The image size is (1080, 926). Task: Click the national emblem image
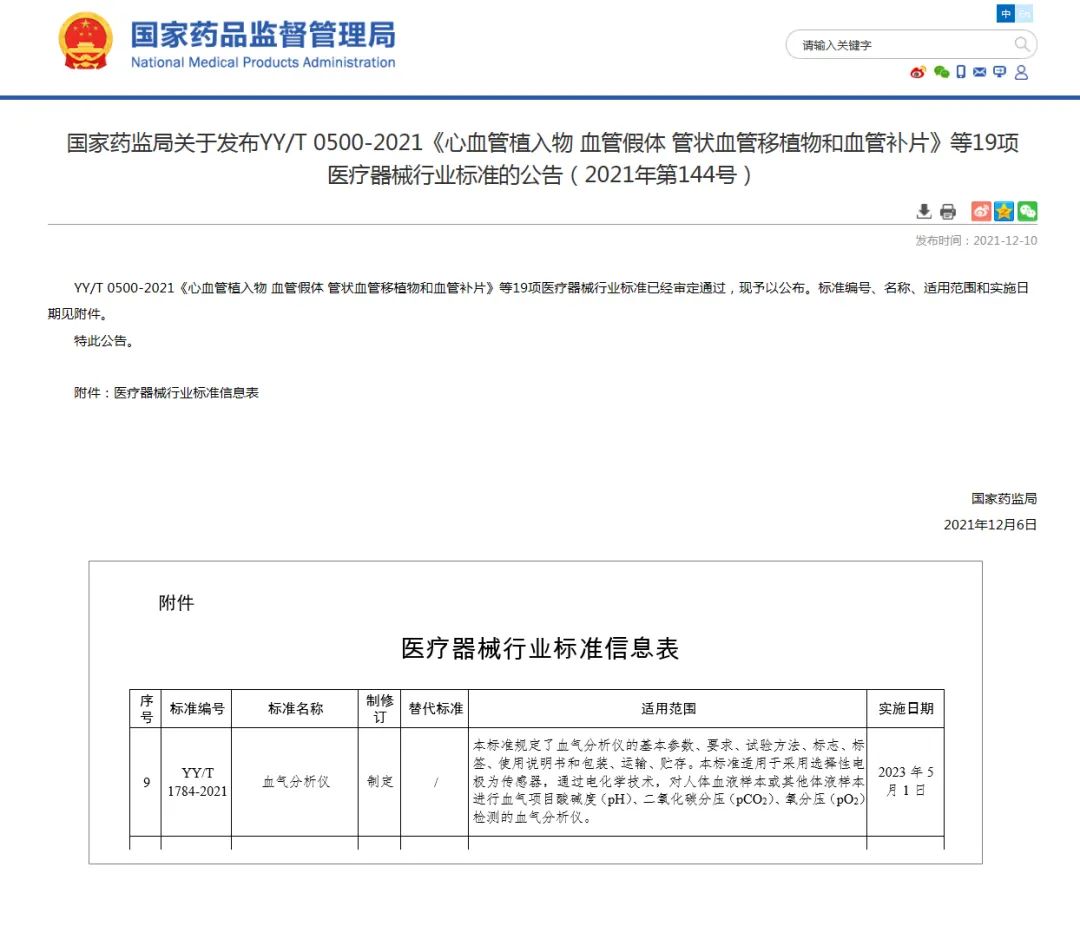[86, 42]
